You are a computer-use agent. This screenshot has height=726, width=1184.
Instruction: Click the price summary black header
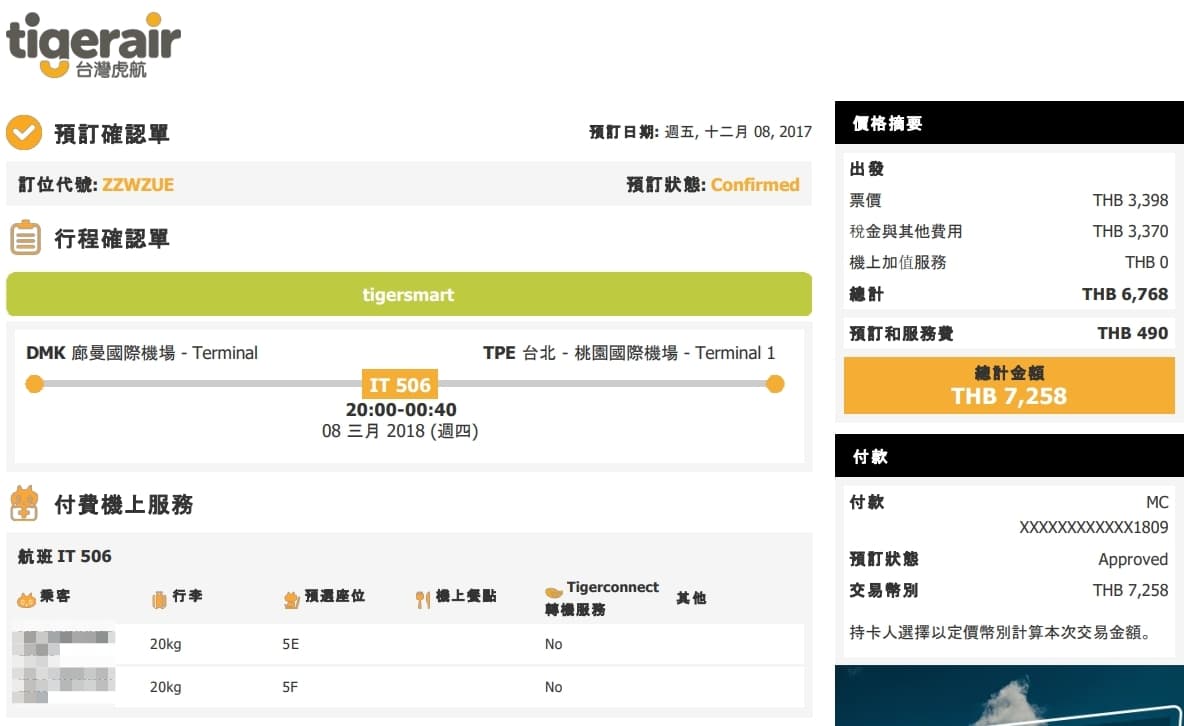[1009, 122]
